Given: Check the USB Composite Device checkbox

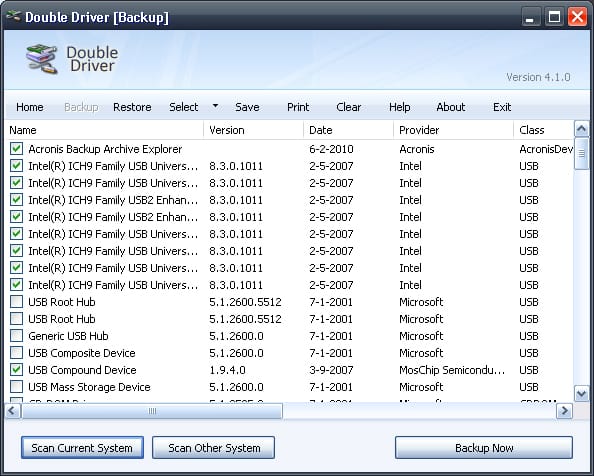Looking at the screenshot, I should [16, 353].
